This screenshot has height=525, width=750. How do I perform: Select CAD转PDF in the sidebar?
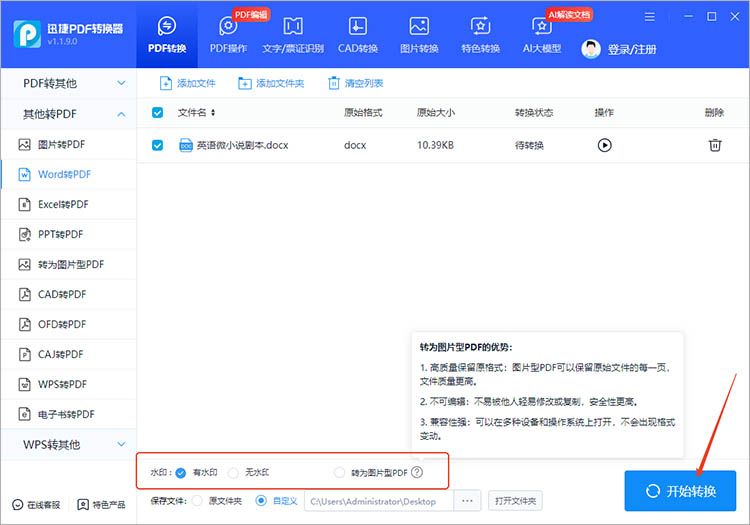pyautogui.click(x=69, y=295)
